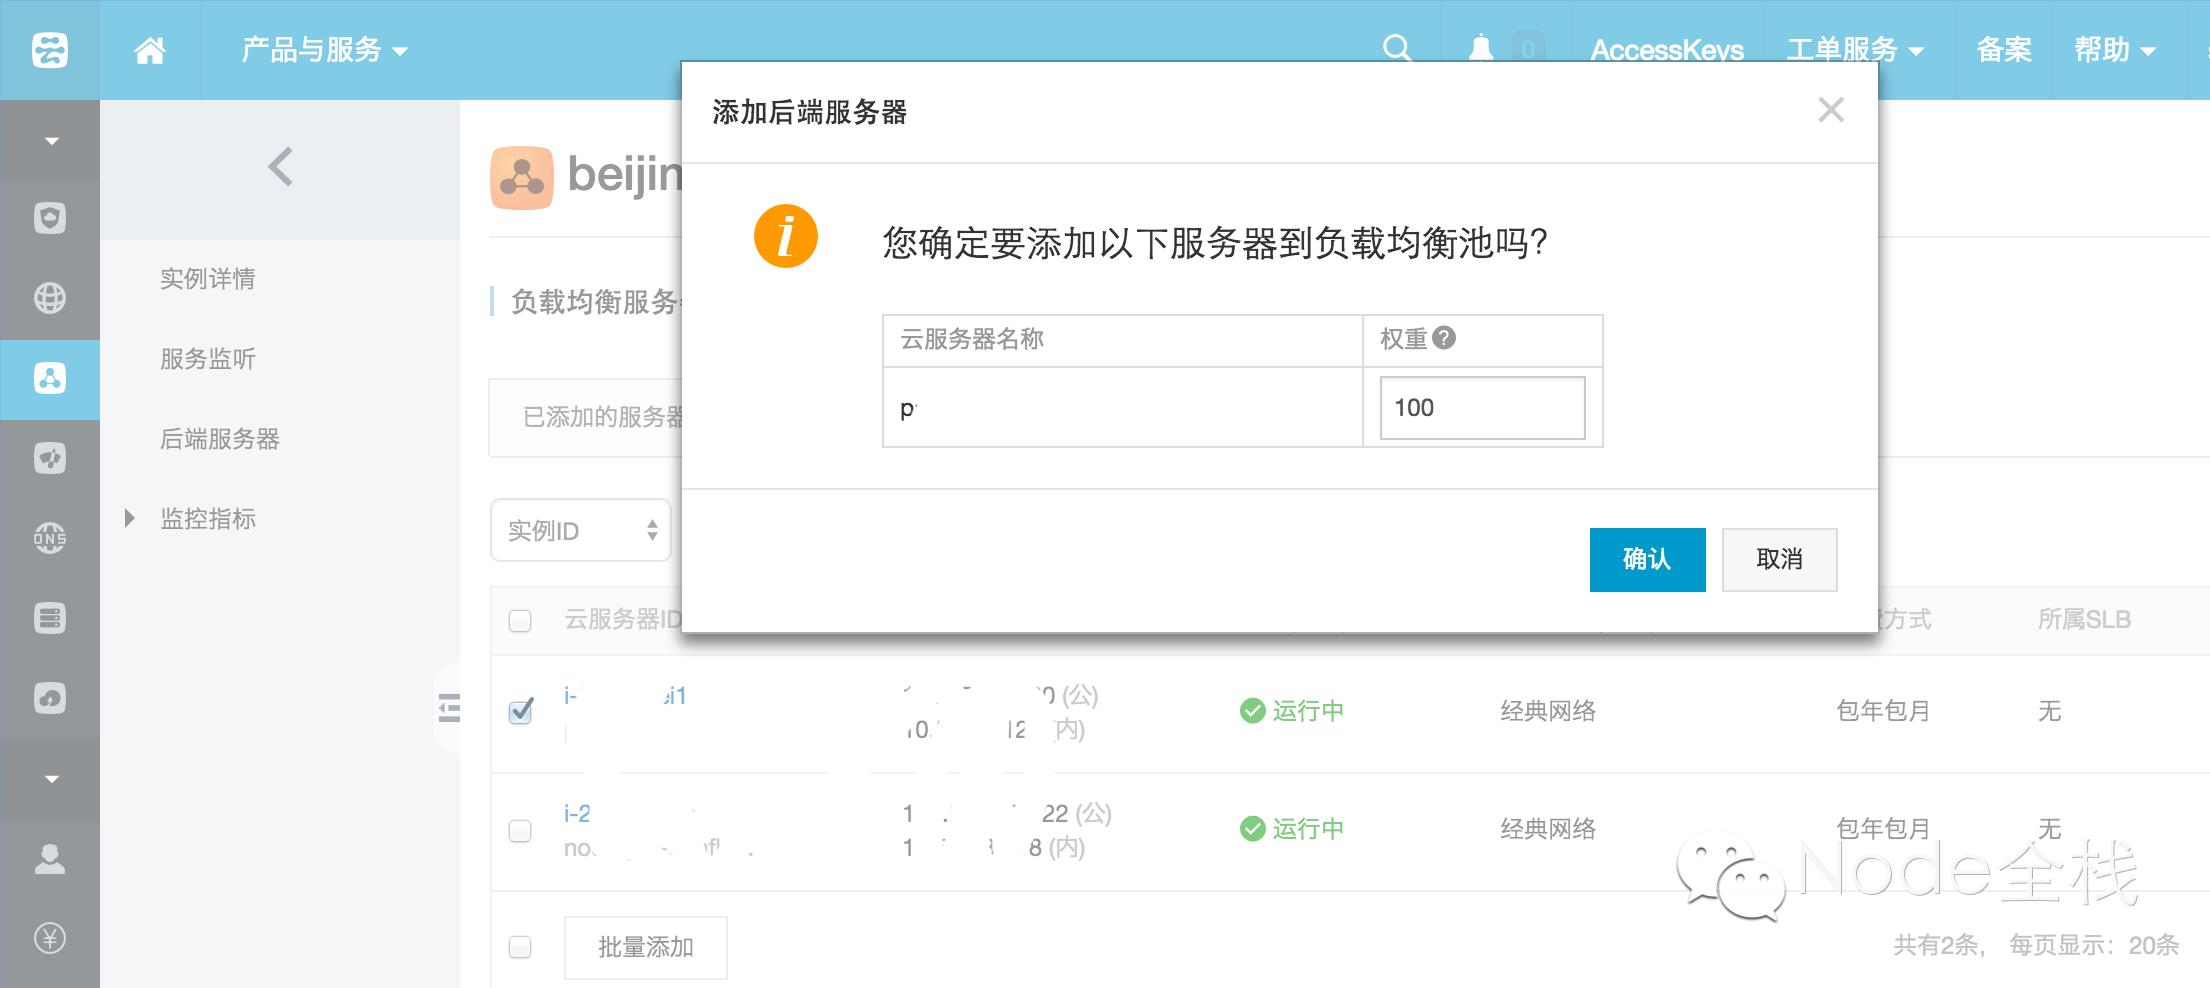This screenshot has width=2210, height=988.
Task: Toggle the select-all header checkbox
Action: (x=520, y=620)
